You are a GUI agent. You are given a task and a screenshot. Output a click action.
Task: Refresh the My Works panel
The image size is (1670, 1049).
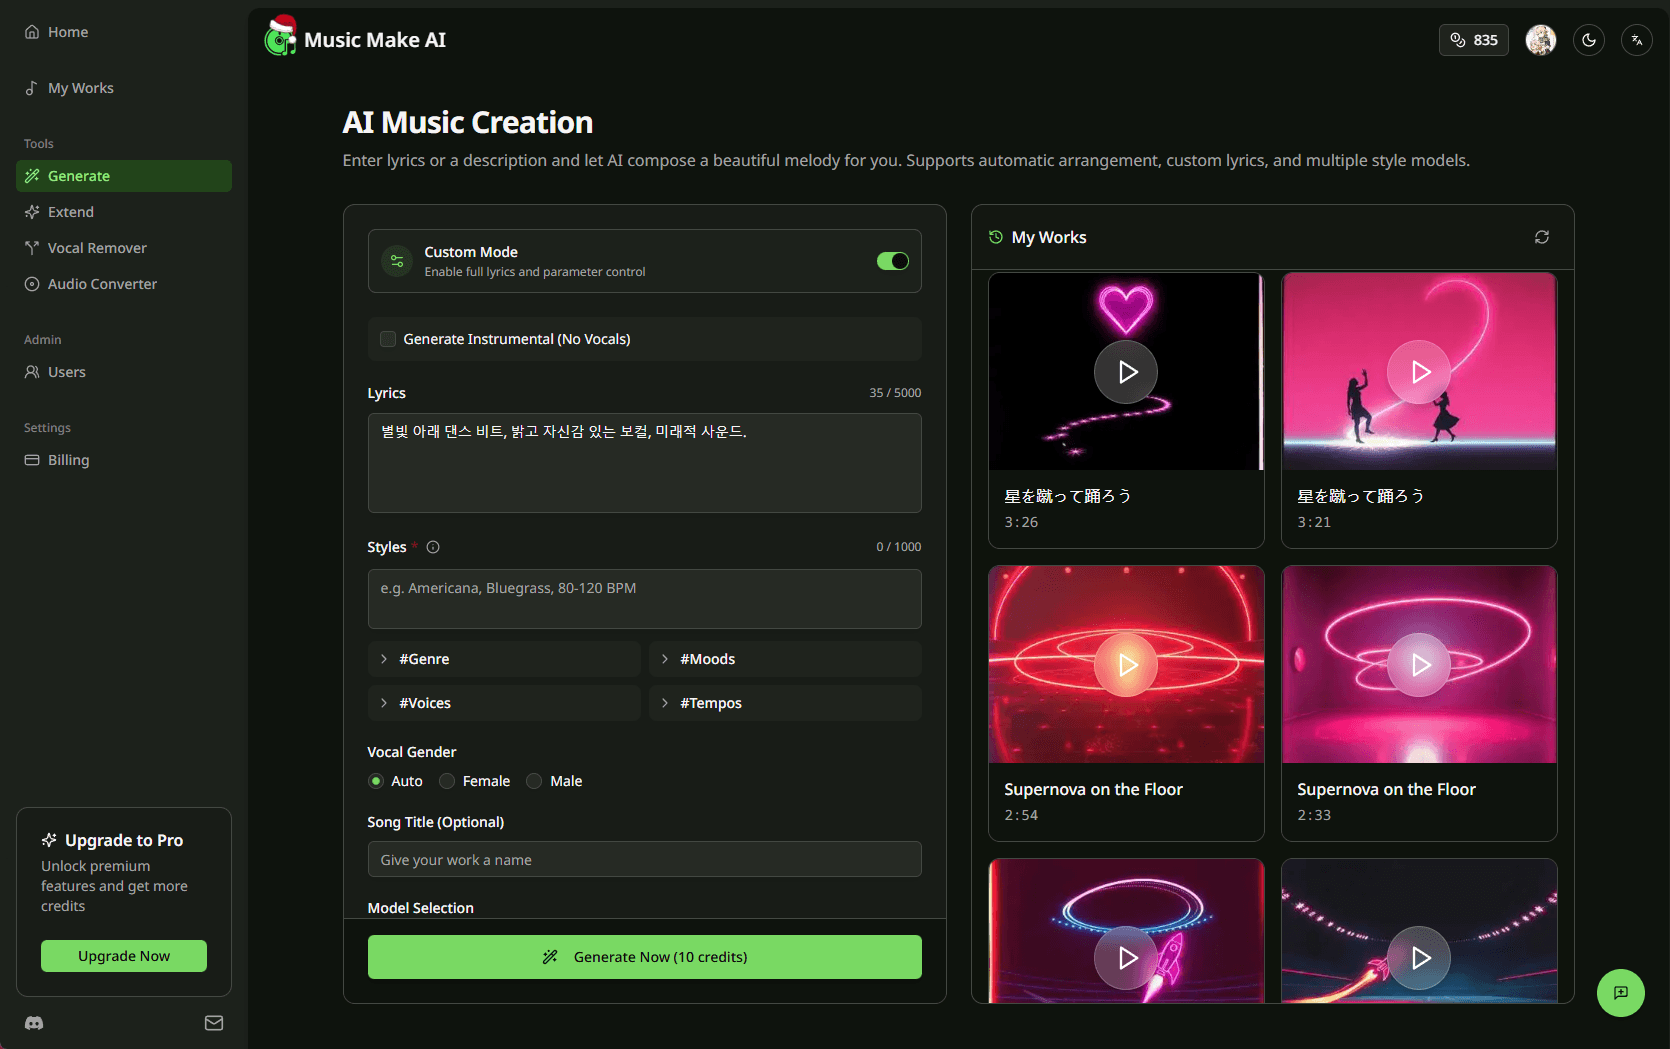click(x=1541, y=237)
